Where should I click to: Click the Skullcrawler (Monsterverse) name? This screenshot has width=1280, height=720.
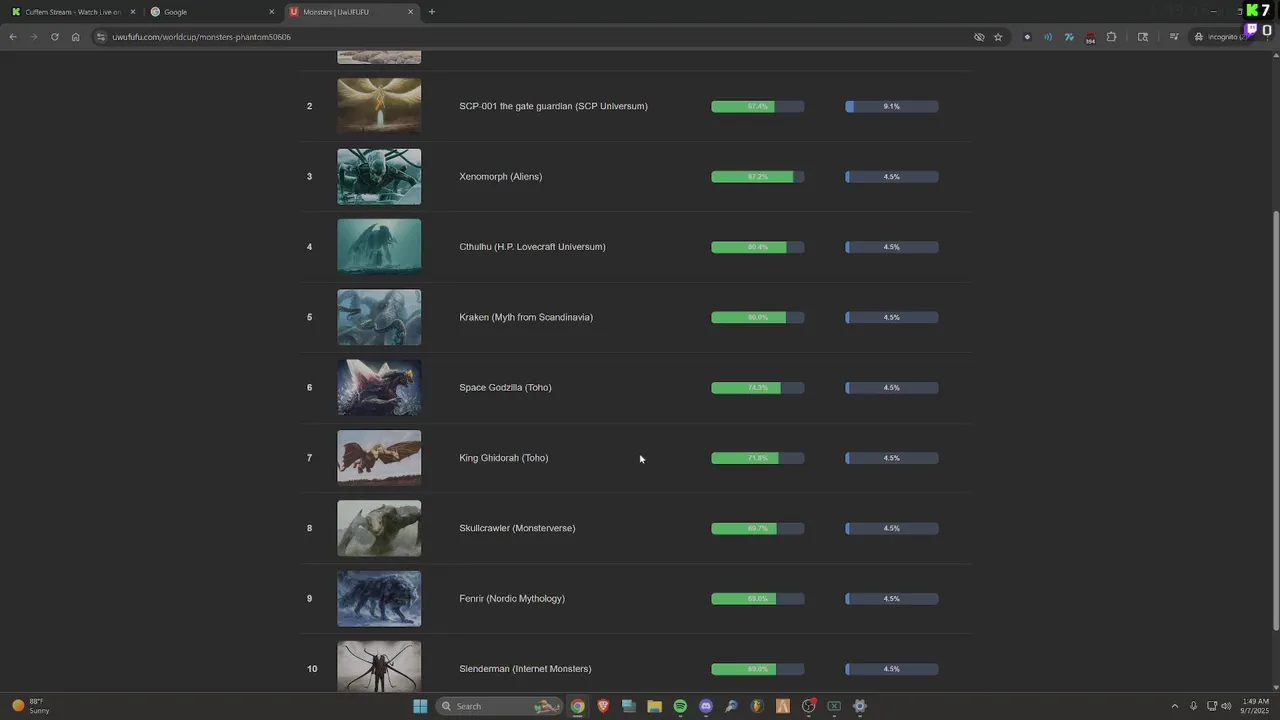517,528
